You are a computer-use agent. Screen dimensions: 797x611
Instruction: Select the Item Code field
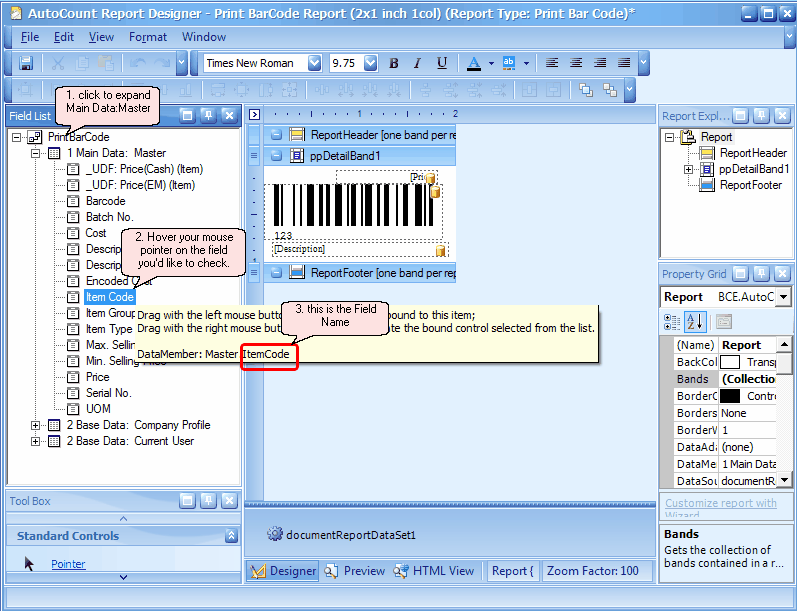pyautogui.click(x=109, y=297)
